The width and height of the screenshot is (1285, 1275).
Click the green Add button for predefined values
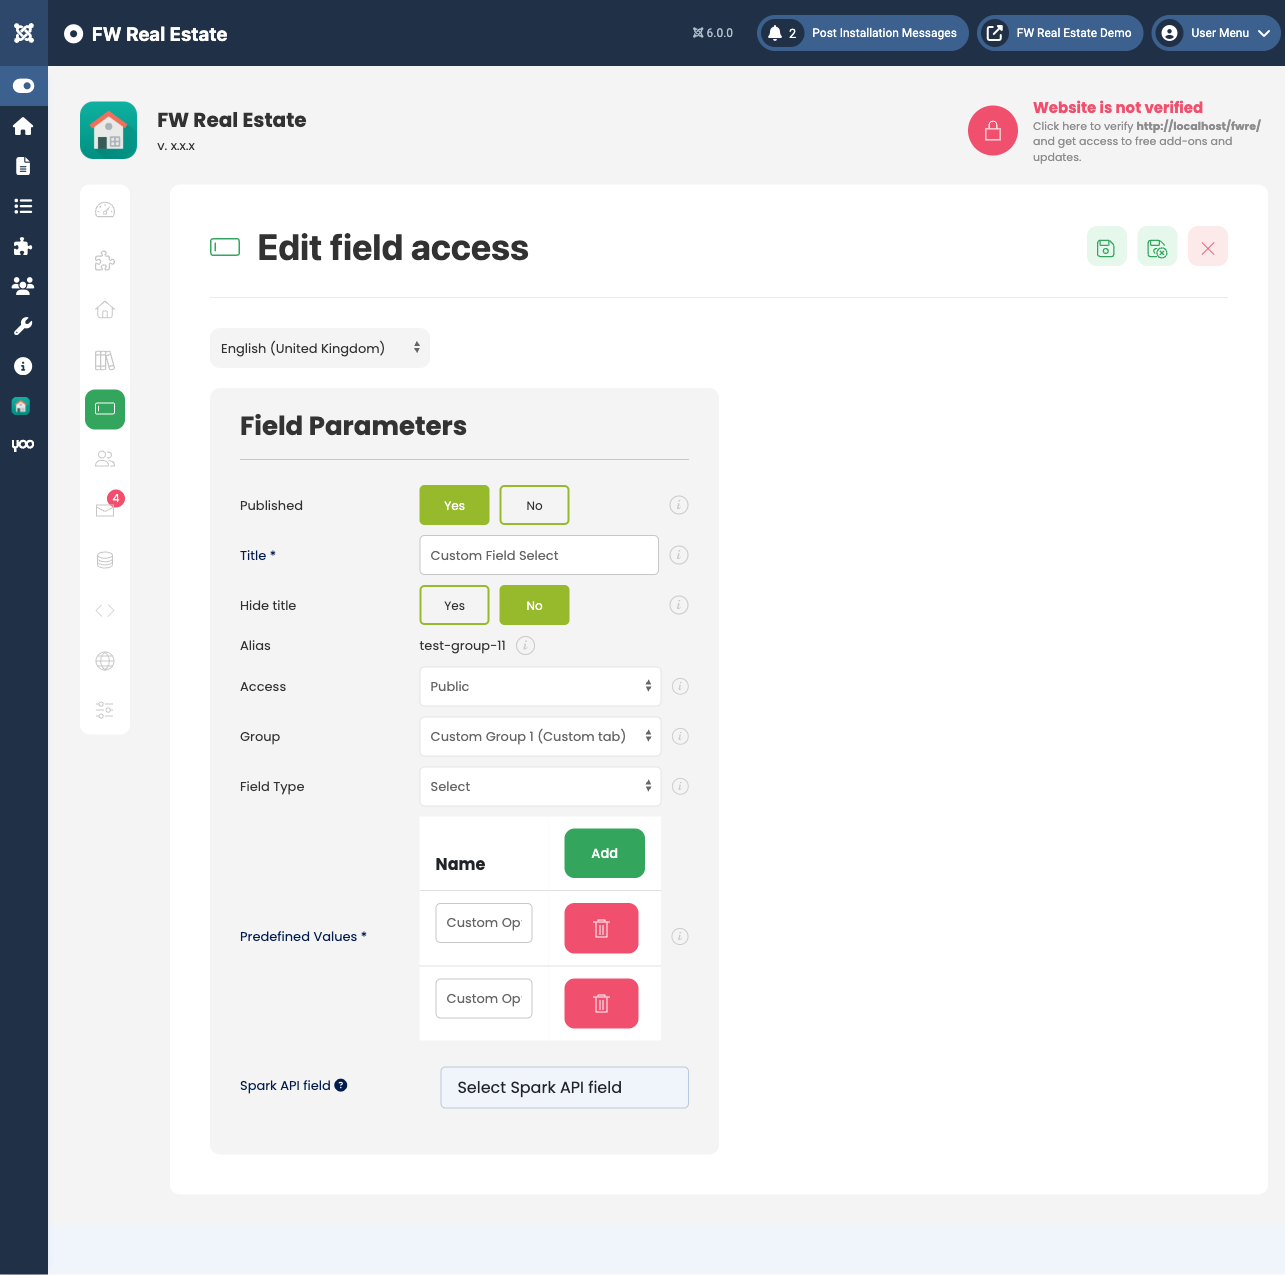click(x=604, y=853)
